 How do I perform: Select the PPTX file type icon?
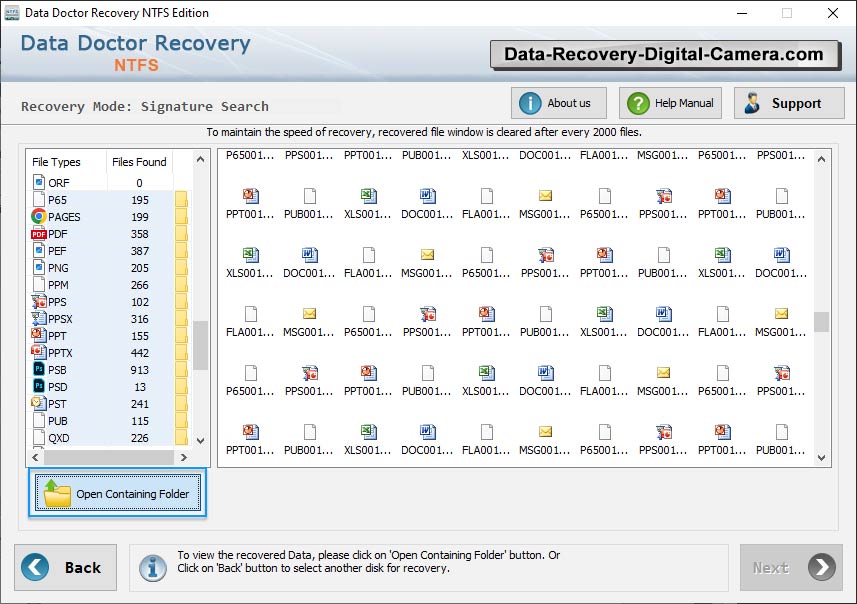tap(39, 351)
